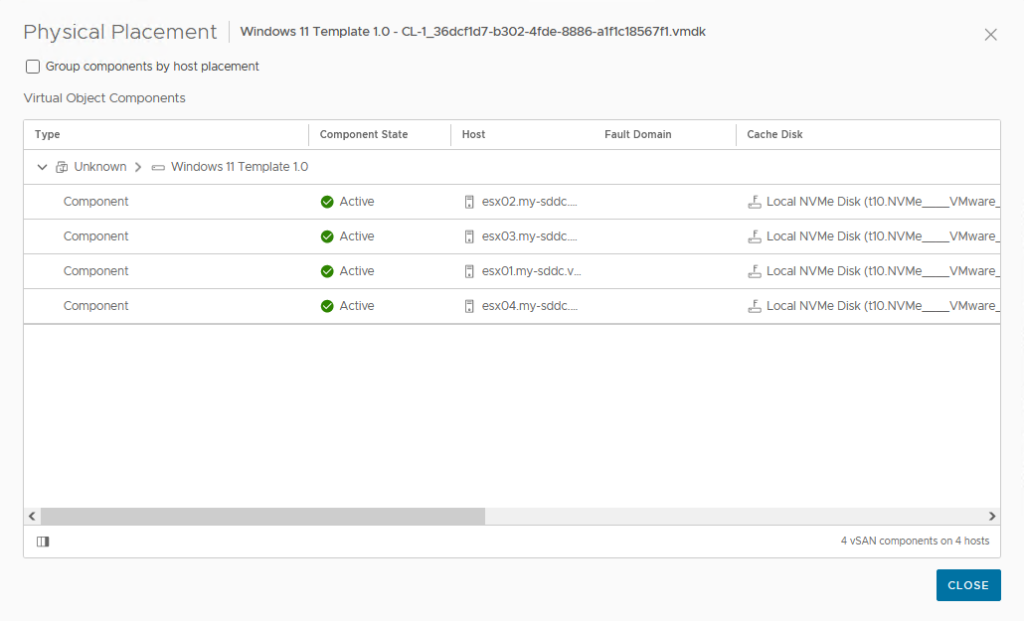This screenshot has height=621, width=1024.
Task: Click the host icon for esx04
Action: [469, 307]
